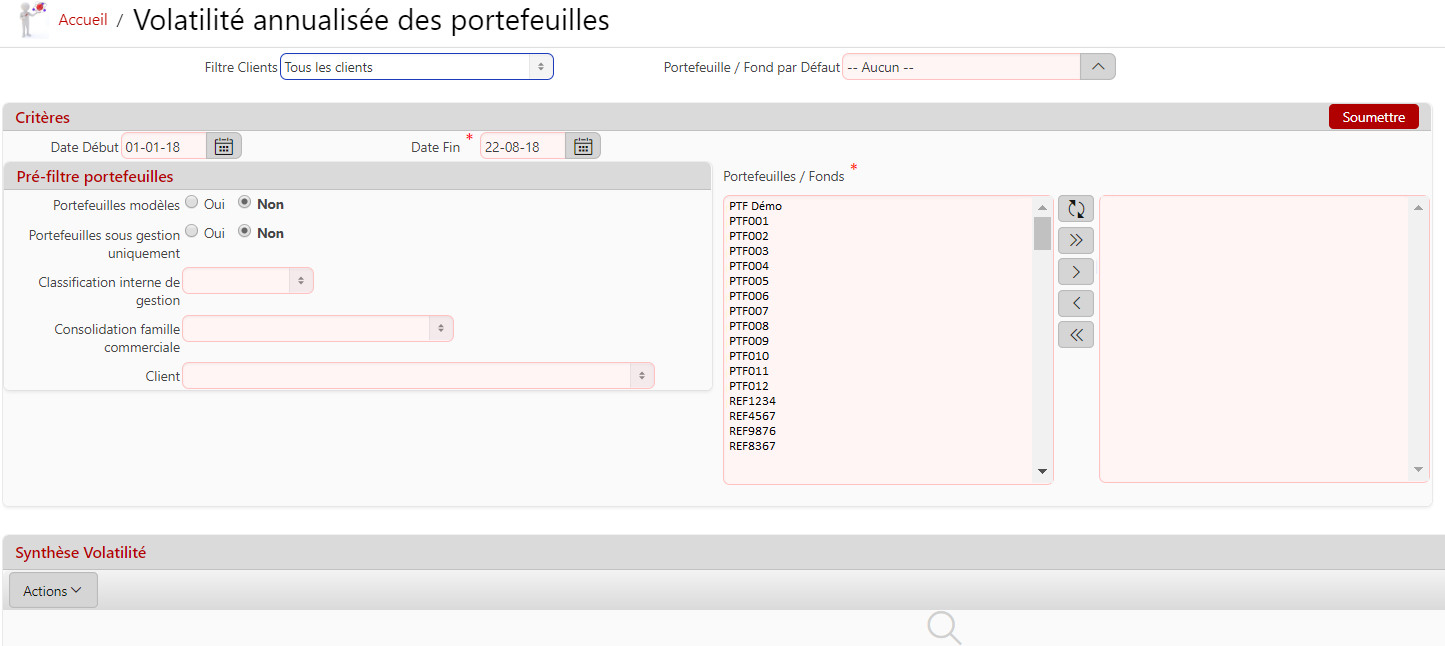Click the refresh portfolios list icon
The width and height of the screenshot is (1445, 646).
pos(1076,209)
